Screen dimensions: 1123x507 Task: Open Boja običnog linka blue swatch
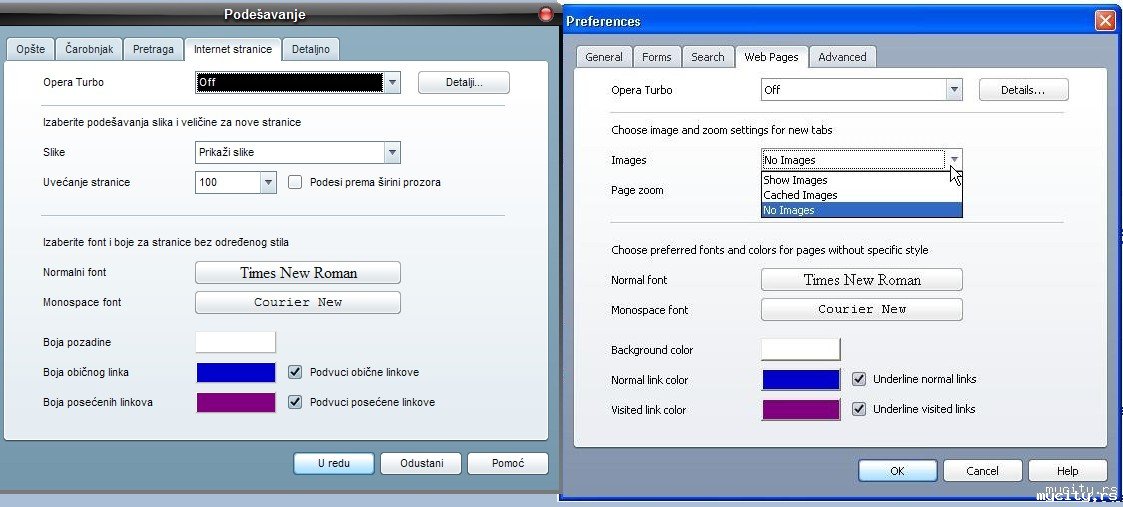[x=236, y=372]
